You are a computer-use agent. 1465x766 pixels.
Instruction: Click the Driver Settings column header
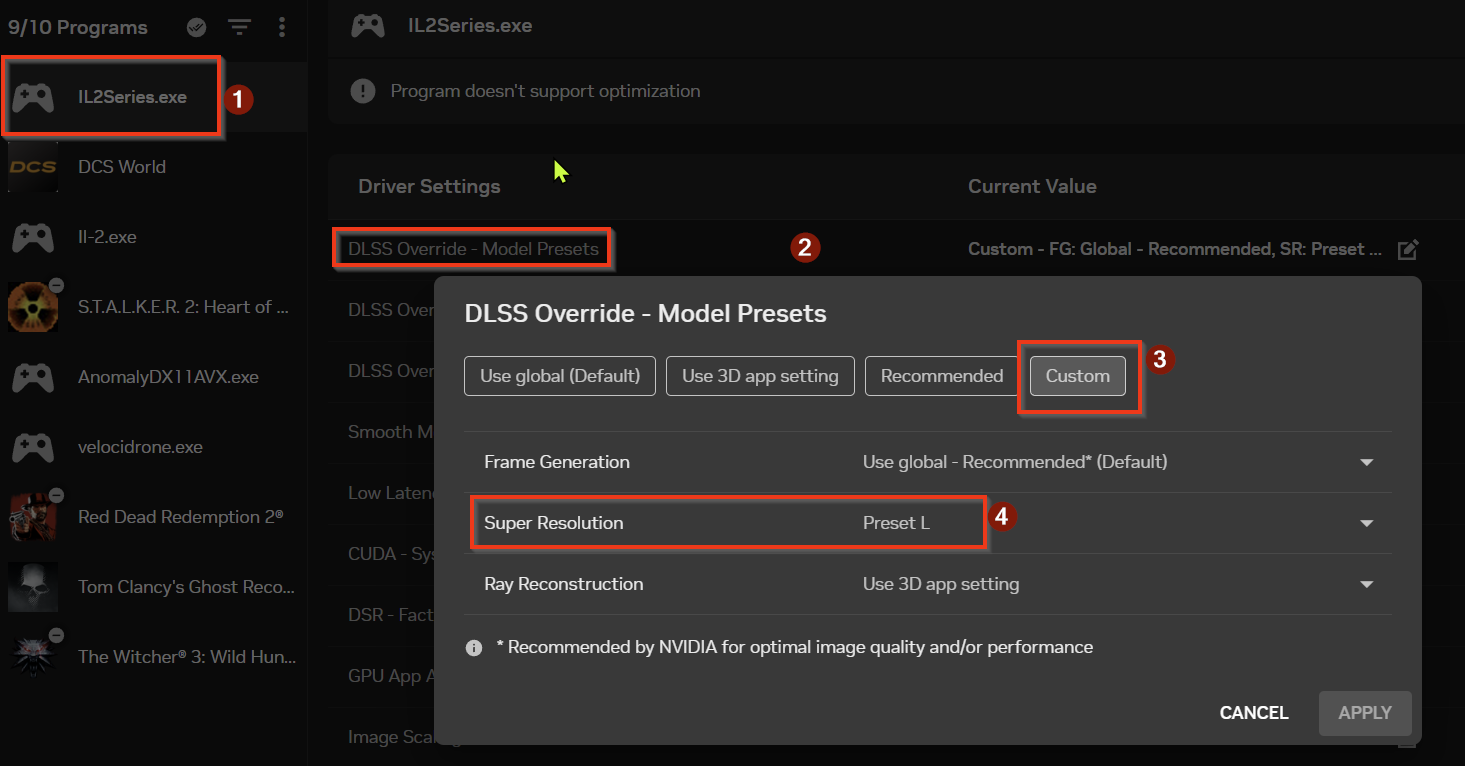pyautogui.click(x=429, y=186)
